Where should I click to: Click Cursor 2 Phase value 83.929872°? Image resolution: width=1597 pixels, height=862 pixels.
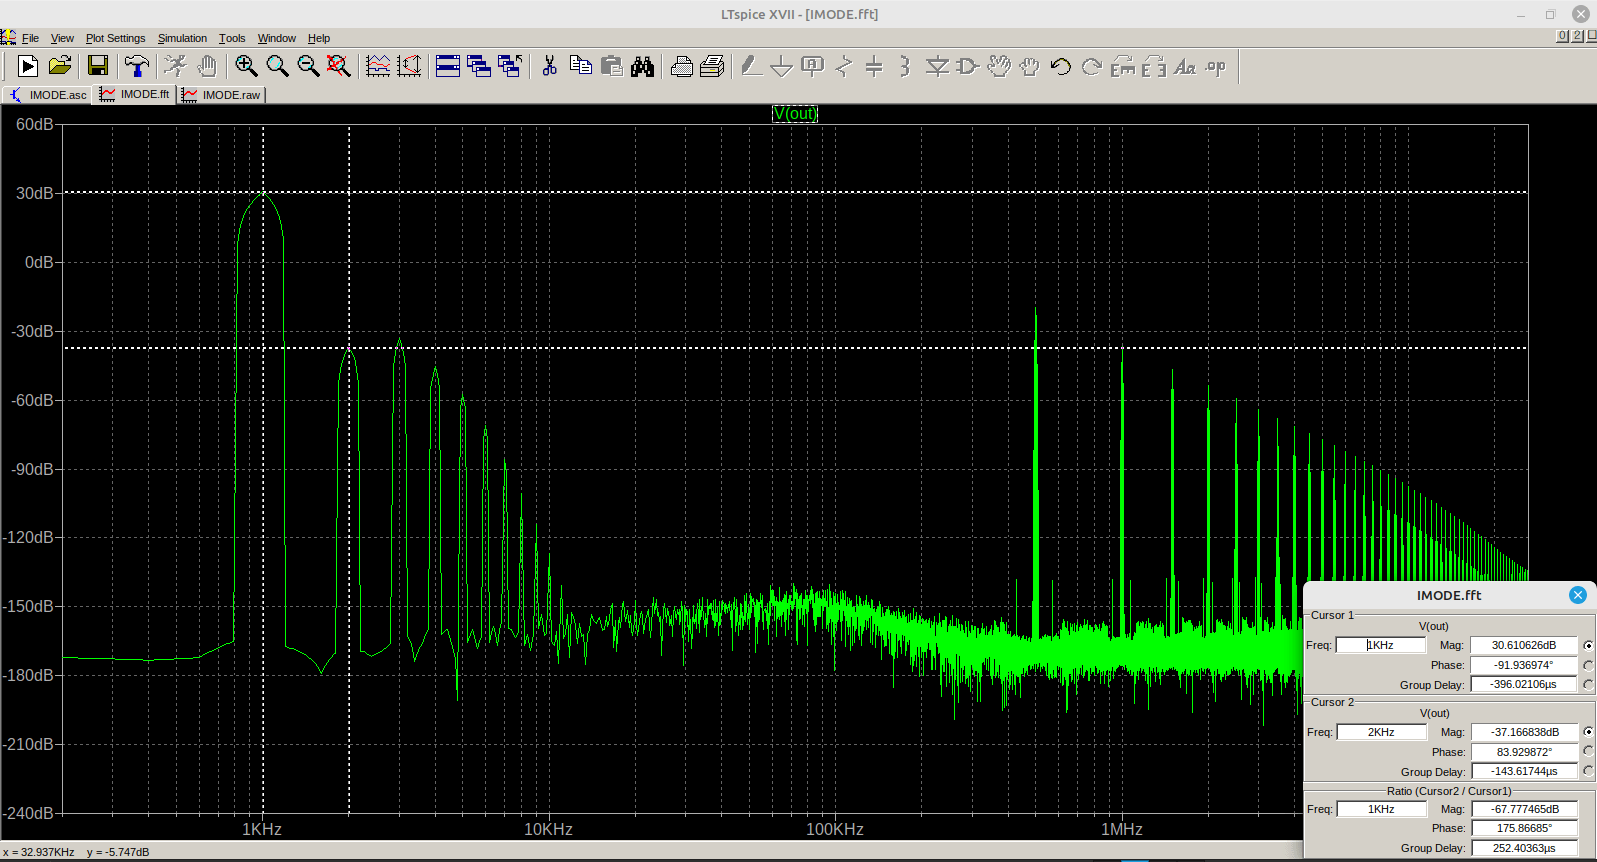coord(1524,752)
